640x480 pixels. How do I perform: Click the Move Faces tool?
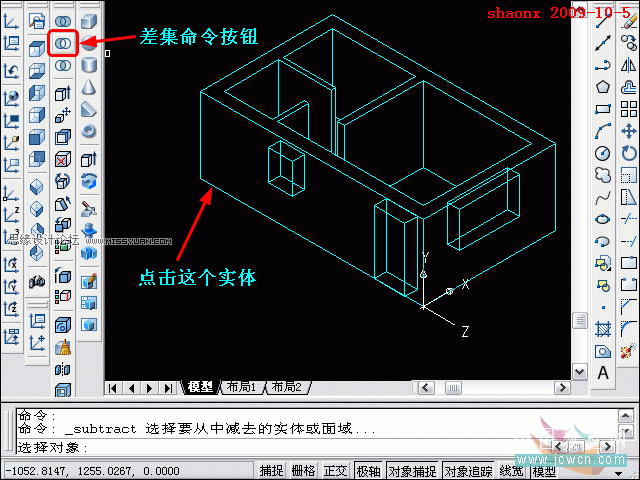click(63, 115)
